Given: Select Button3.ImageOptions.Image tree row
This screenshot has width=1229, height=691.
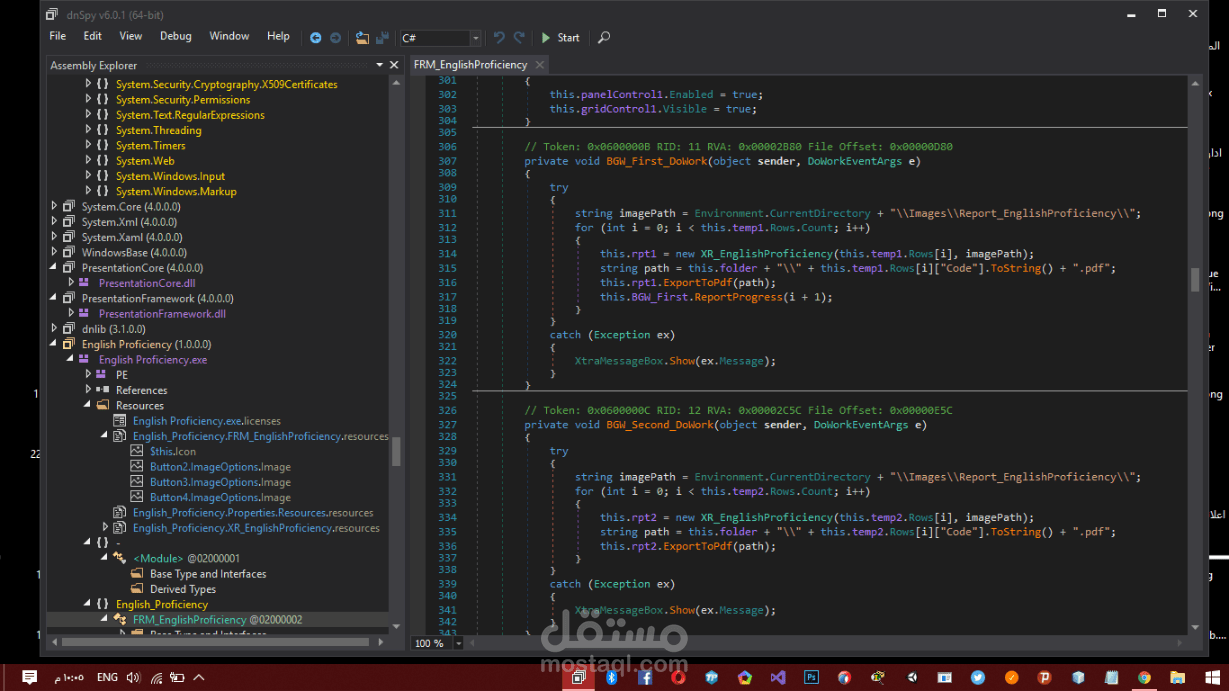Looking at the screenshot, I should point(220,482).
